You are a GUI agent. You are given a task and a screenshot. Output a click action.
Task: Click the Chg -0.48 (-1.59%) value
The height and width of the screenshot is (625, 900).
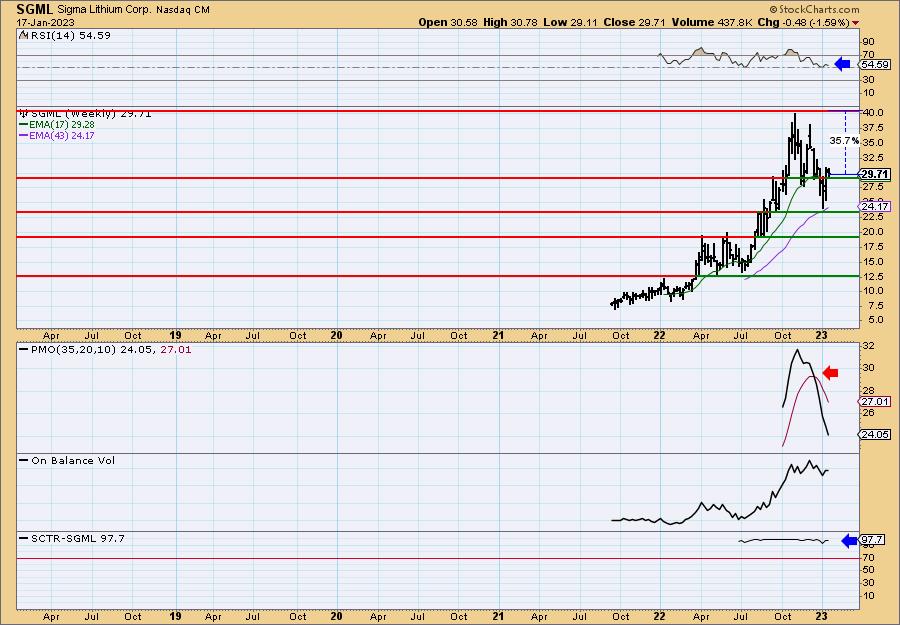[x=804, y=22]
